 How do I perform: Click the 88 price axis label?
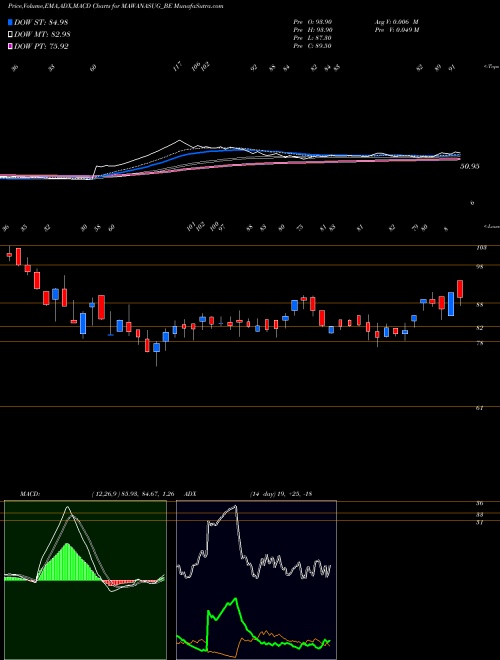coord(479,305)
